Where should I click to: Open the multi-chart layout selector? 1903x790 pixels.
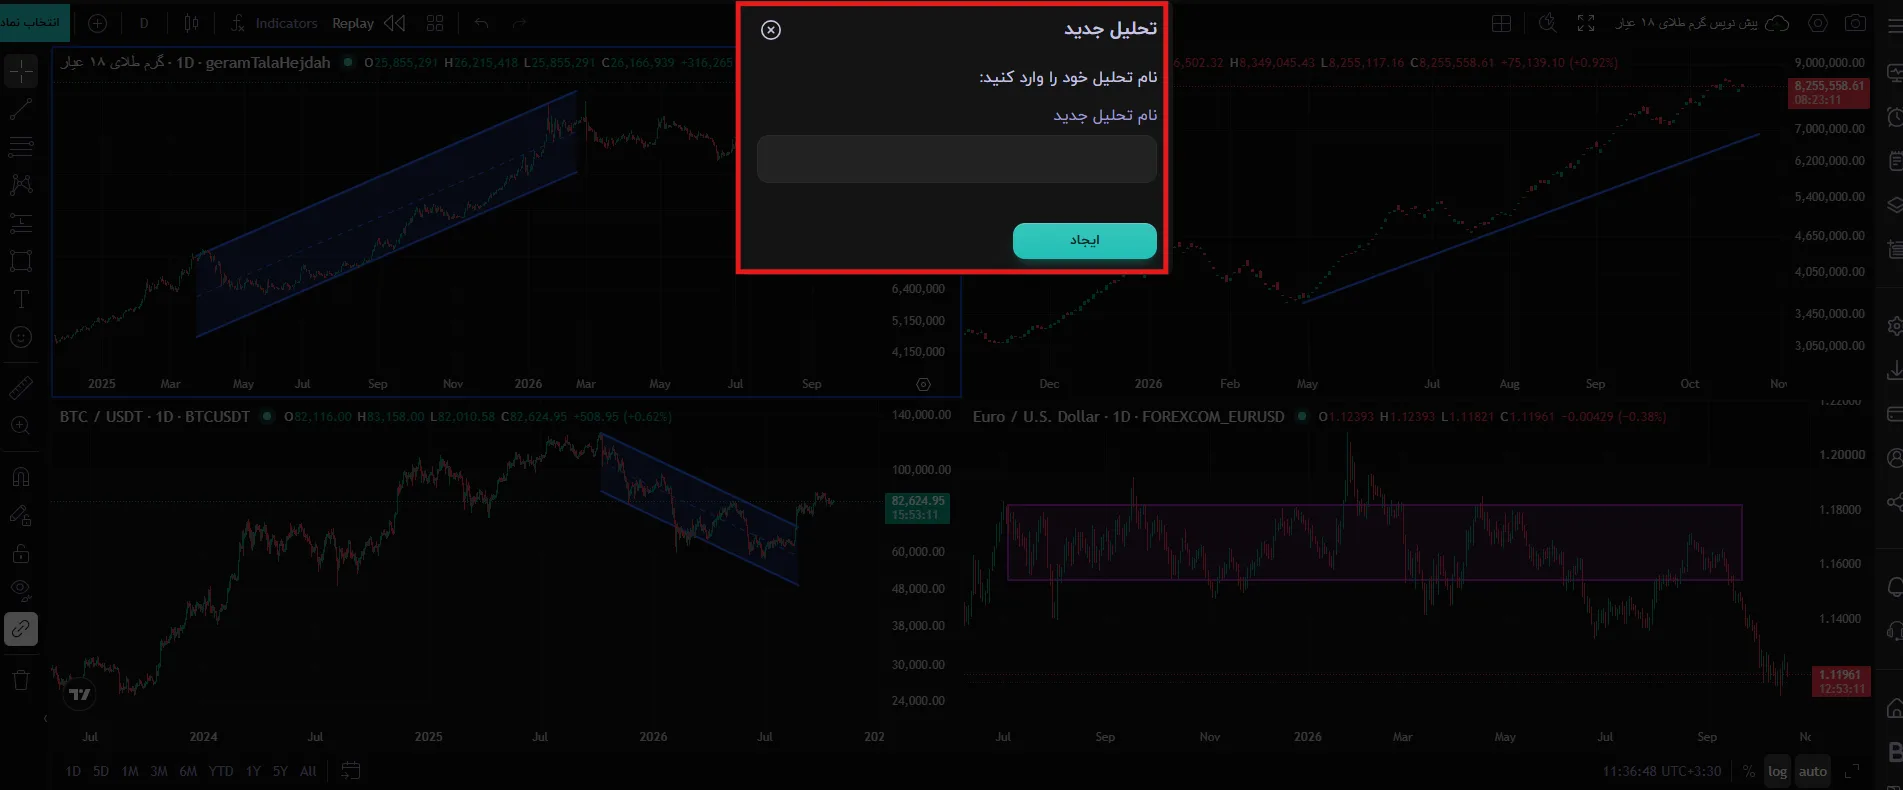1501,23
